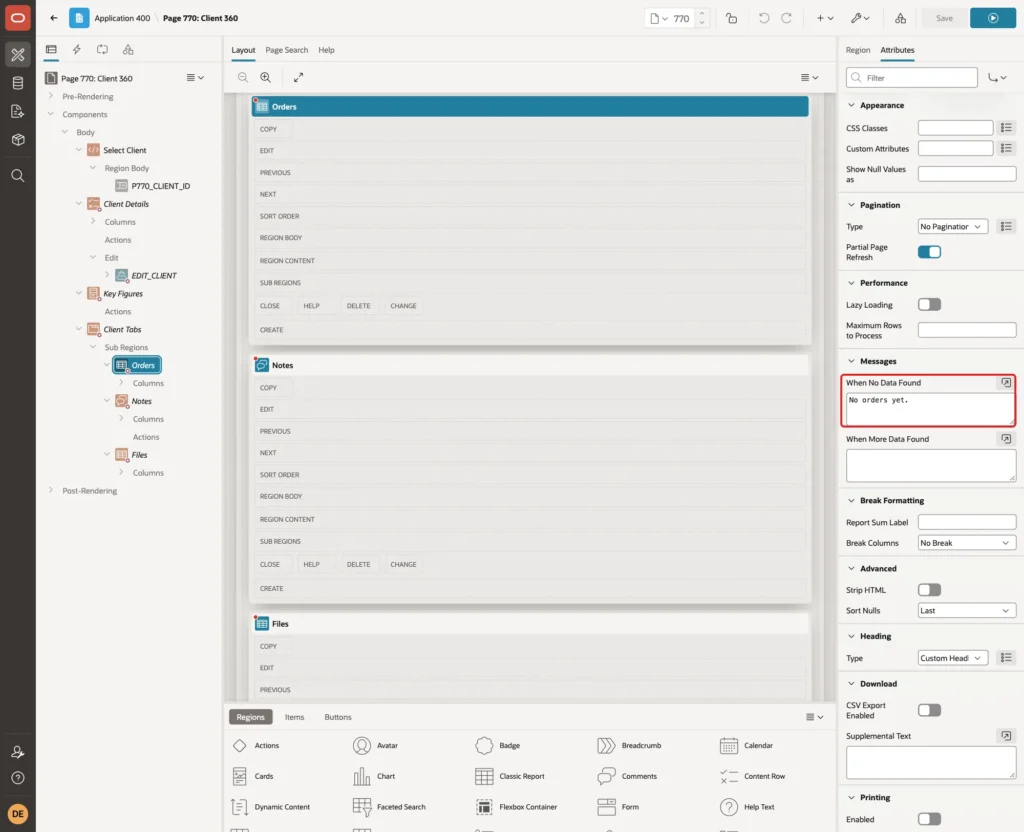Collapse the Messages section
1024x832 pixels.
click(851, 361)
